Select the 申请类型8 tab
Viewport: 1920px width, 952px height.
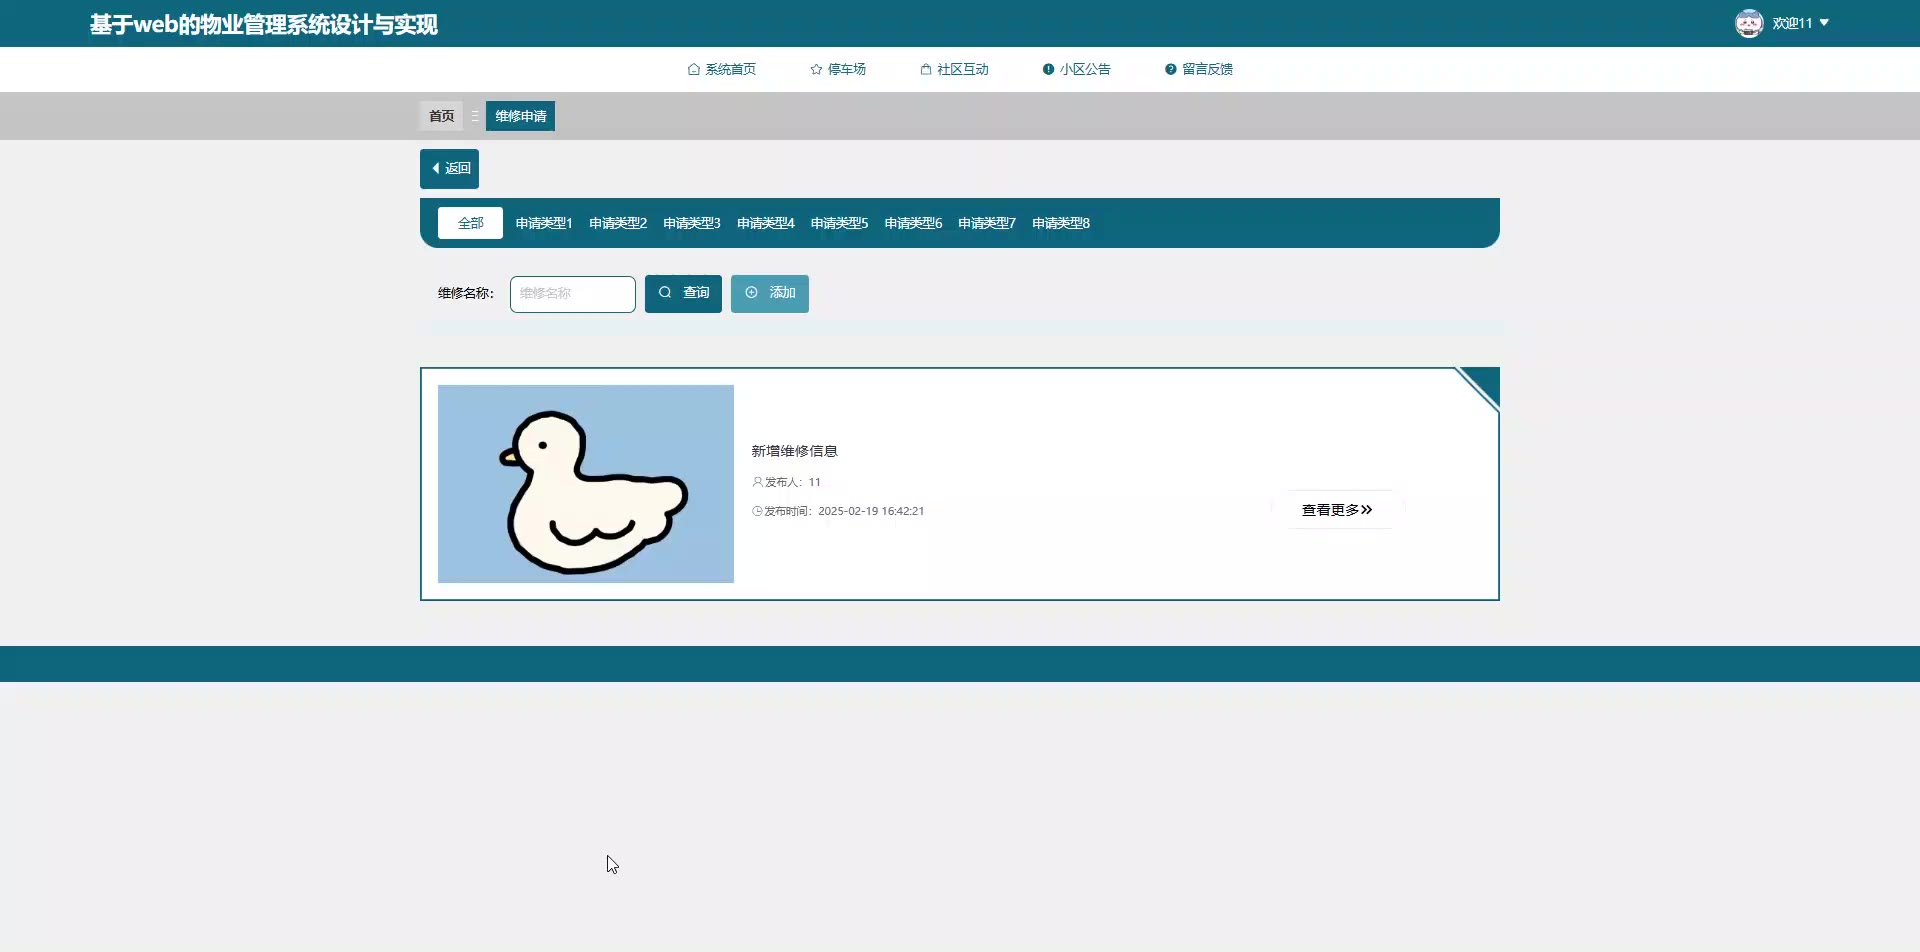click(x=1061, y=223)
